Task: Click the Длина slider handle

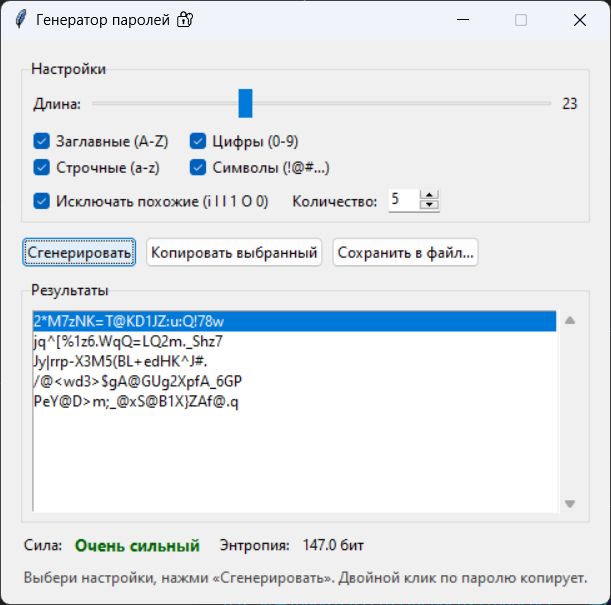Action: [245, 103]
